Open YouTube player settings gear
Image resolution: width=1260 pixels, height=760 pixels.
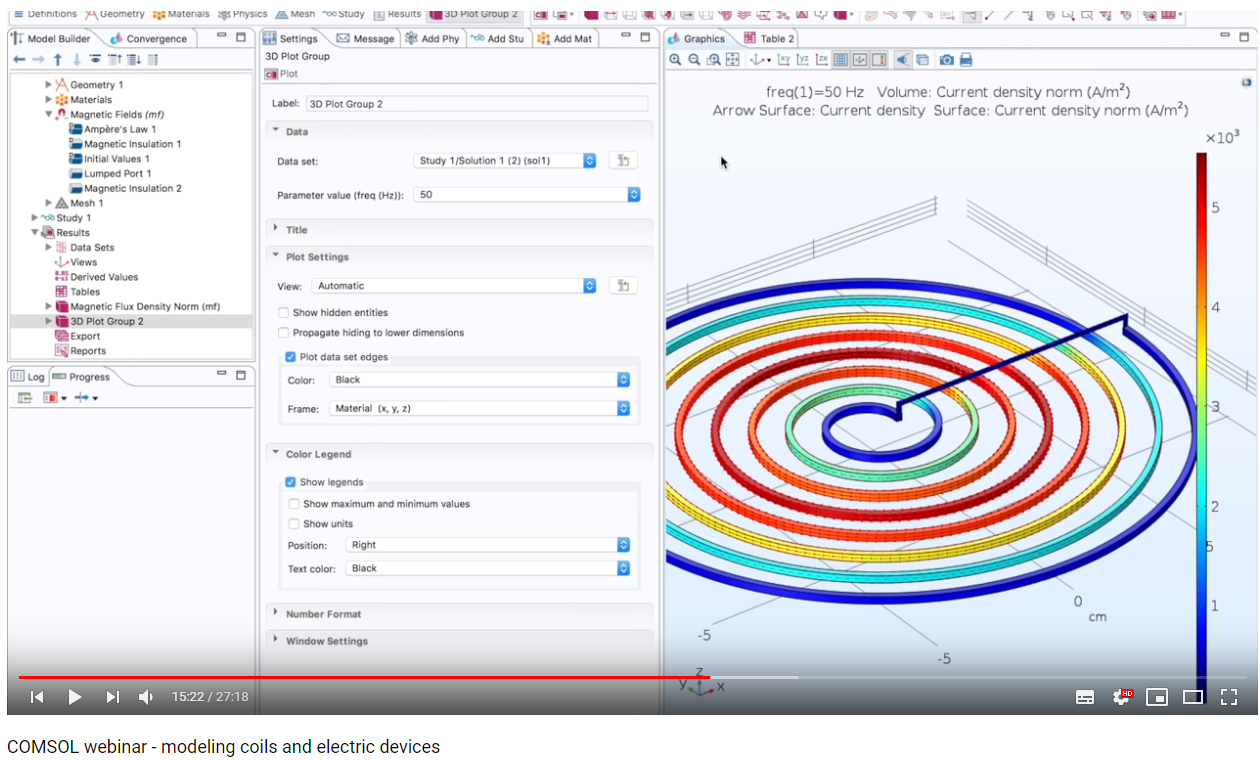pos(1121,697)
